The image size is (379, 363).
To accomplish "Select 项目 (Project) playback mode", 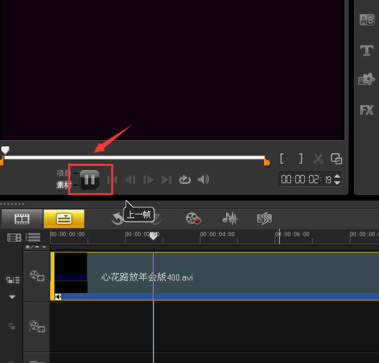I will click(63, 173).
